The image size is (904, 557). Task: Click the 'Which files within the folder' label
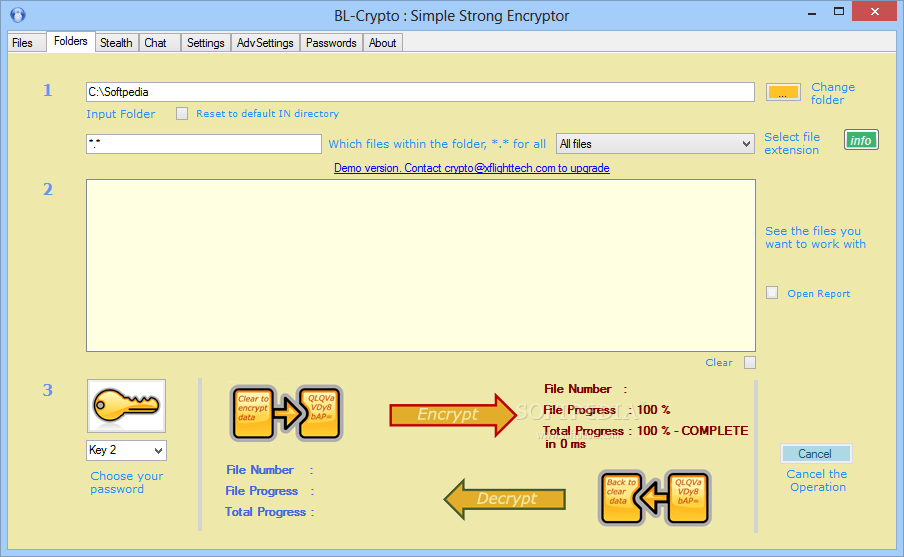[437, 144]
